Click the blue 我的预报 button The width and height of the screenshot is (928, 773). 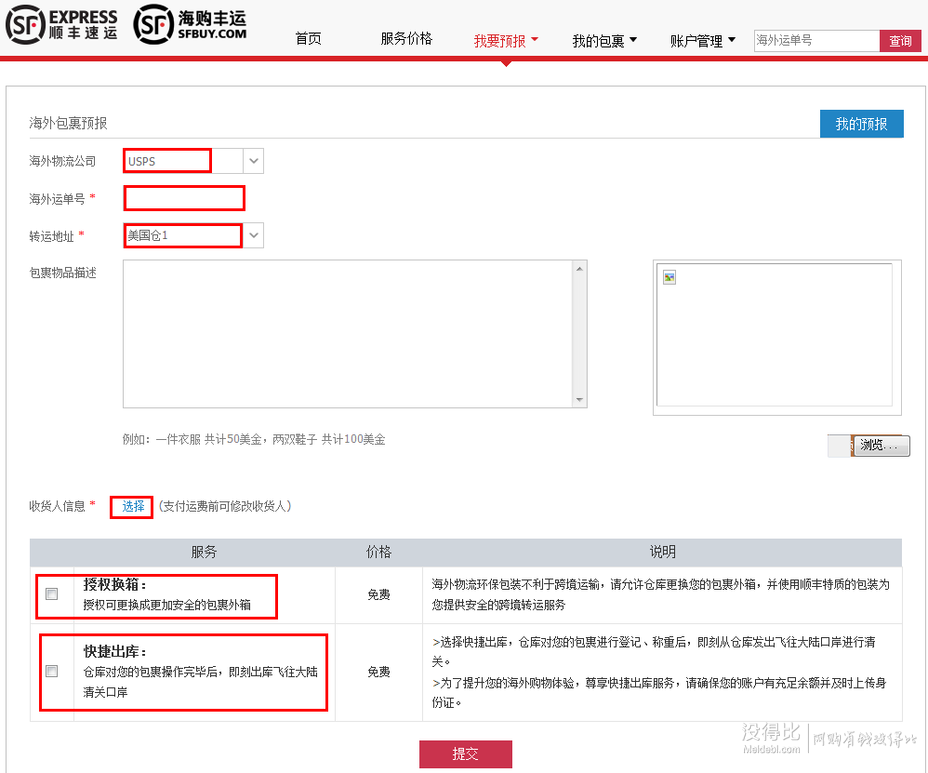(861, 124)
